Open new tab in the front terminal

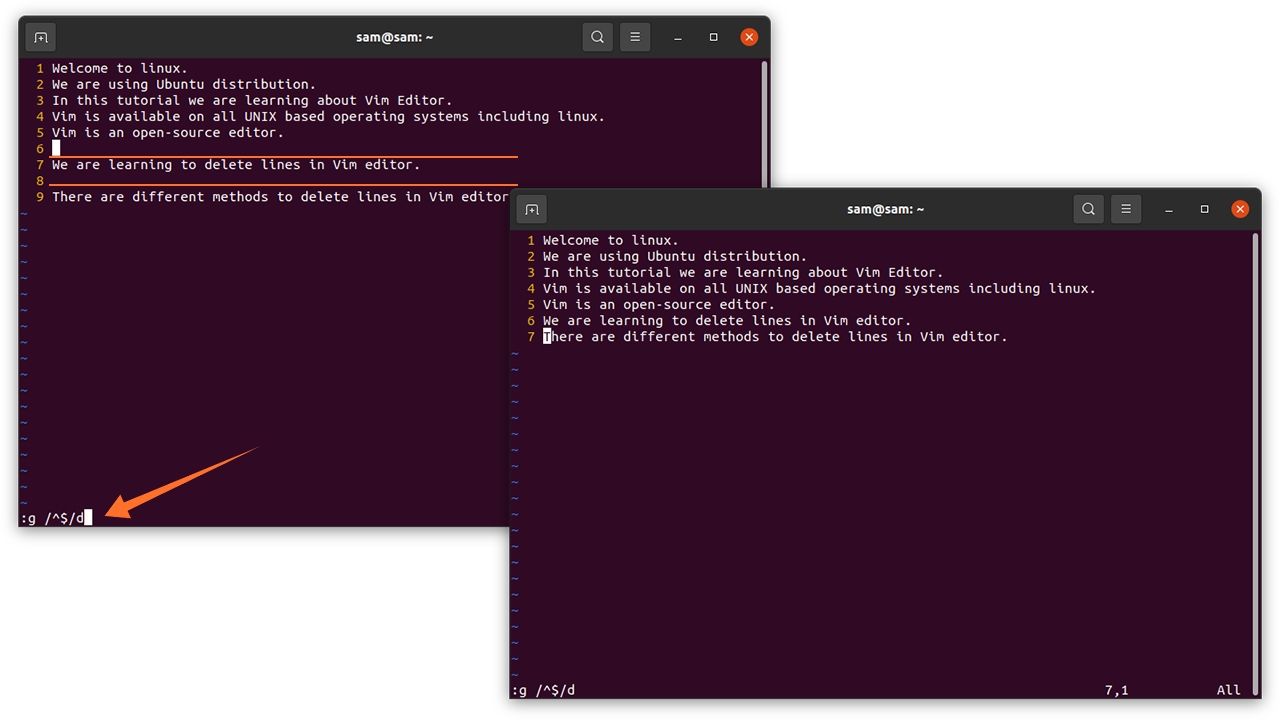click(532, 210)
